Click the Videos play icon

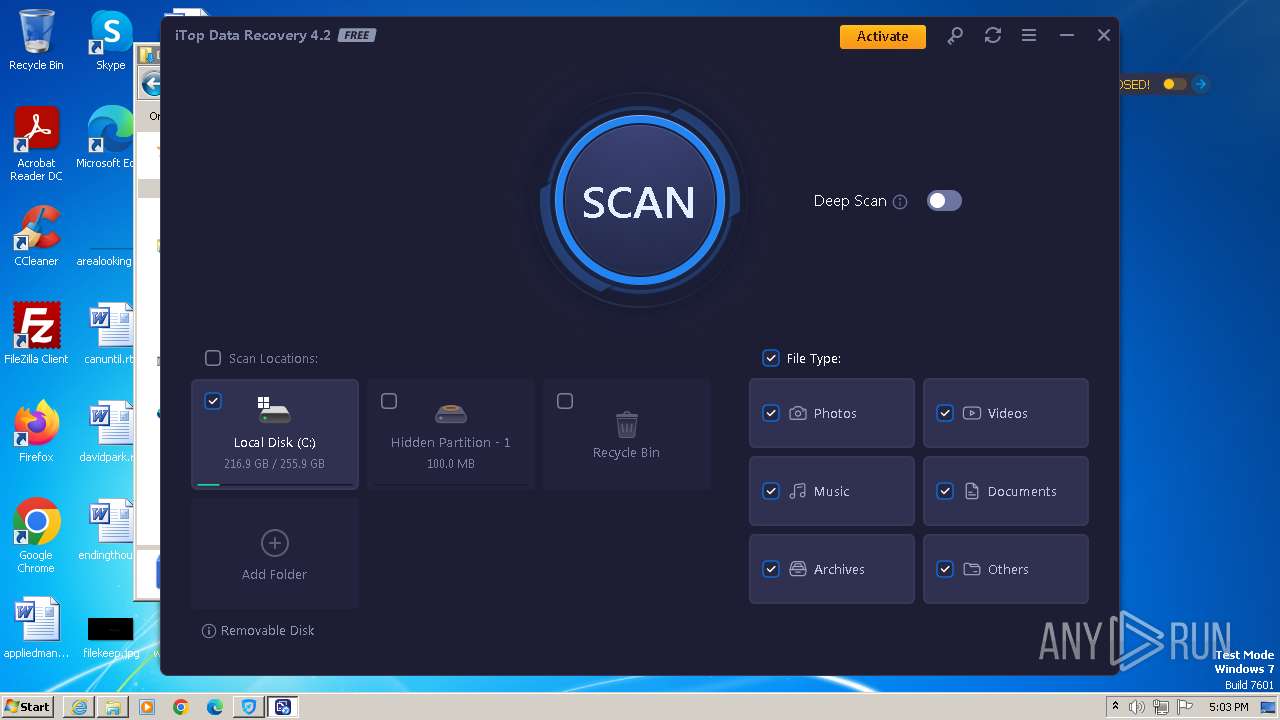(972, 413)
